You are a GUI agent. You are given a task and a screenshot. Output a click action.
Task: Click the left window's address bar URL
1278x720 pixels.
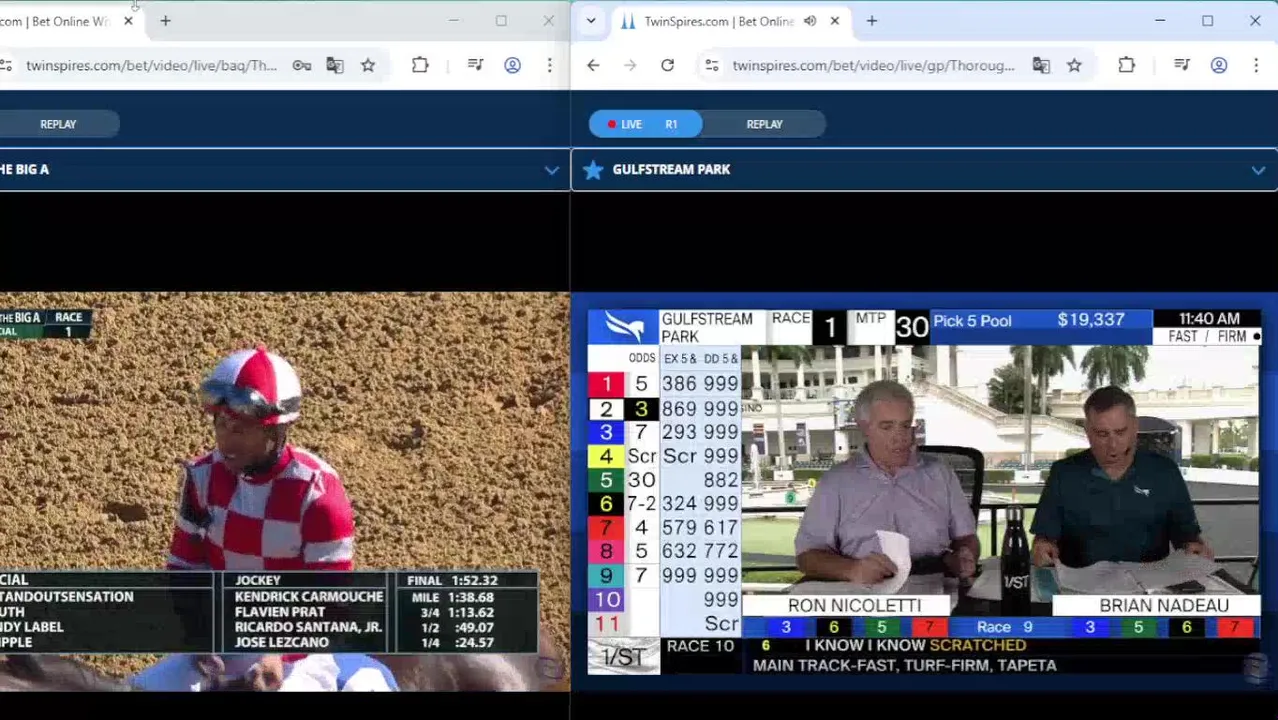click(151, 65)
